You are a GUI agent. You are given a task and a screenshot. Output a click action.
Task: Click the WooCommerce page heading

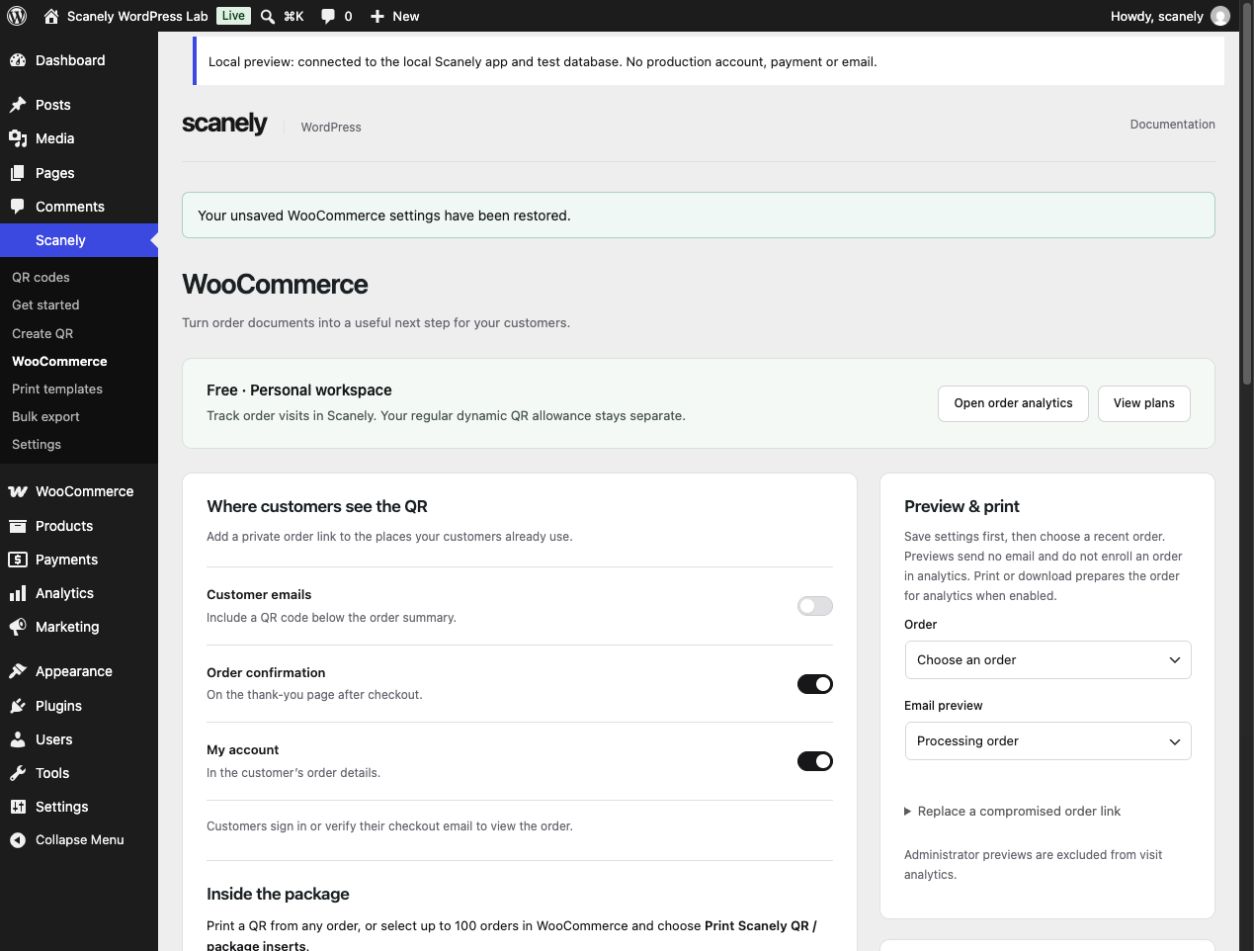pos(275,284)
